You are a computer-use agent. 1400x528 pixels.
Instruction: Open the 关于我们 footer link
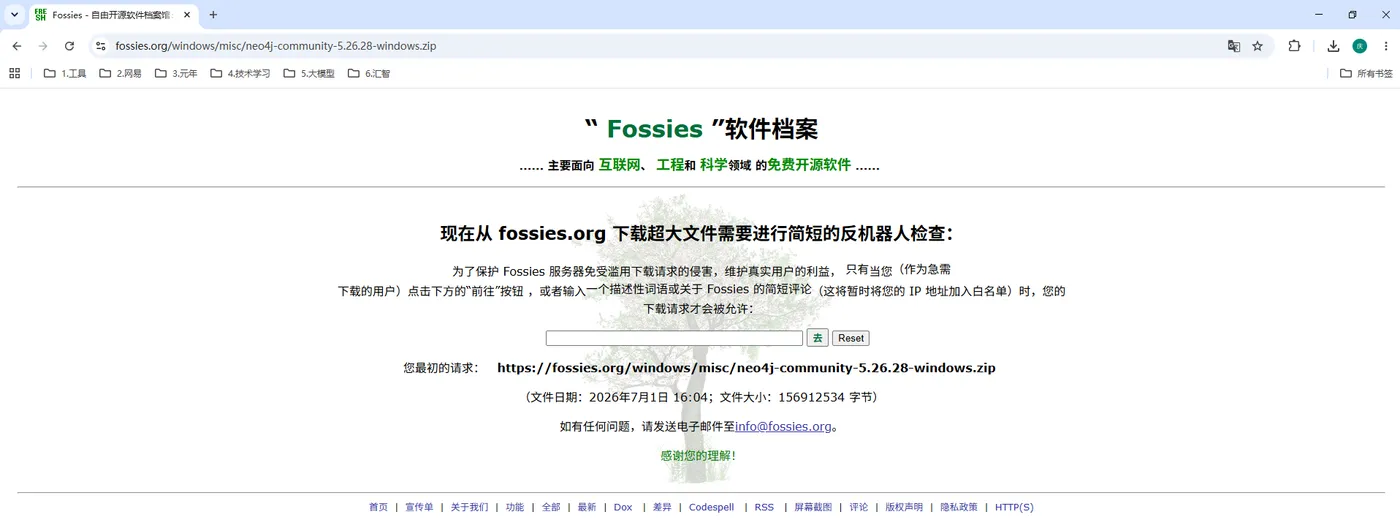pos(469,507)
